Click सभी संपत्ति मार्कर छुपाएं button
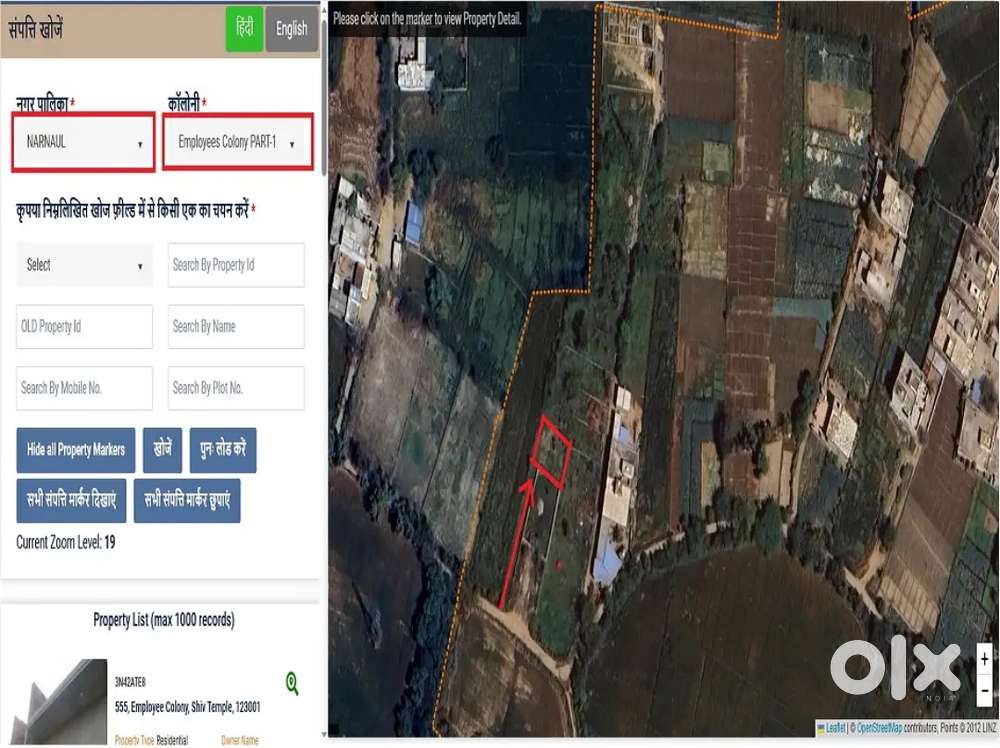Screen dimensions: 1000x748 click(x=187, y=500)
